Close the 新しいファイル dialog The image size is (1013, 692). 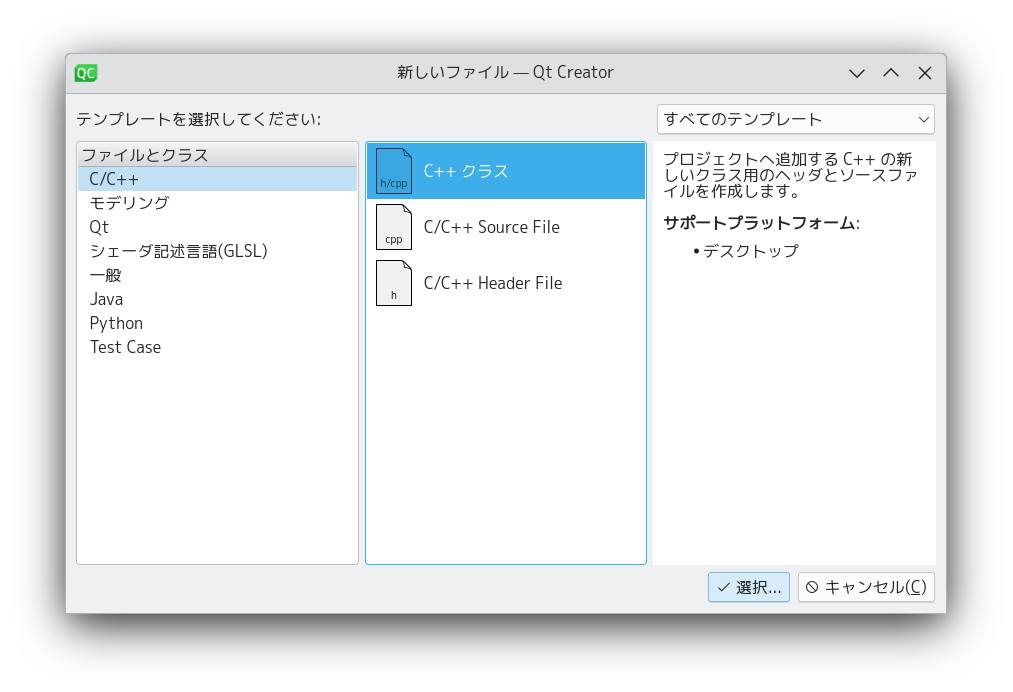click(925, 73)
